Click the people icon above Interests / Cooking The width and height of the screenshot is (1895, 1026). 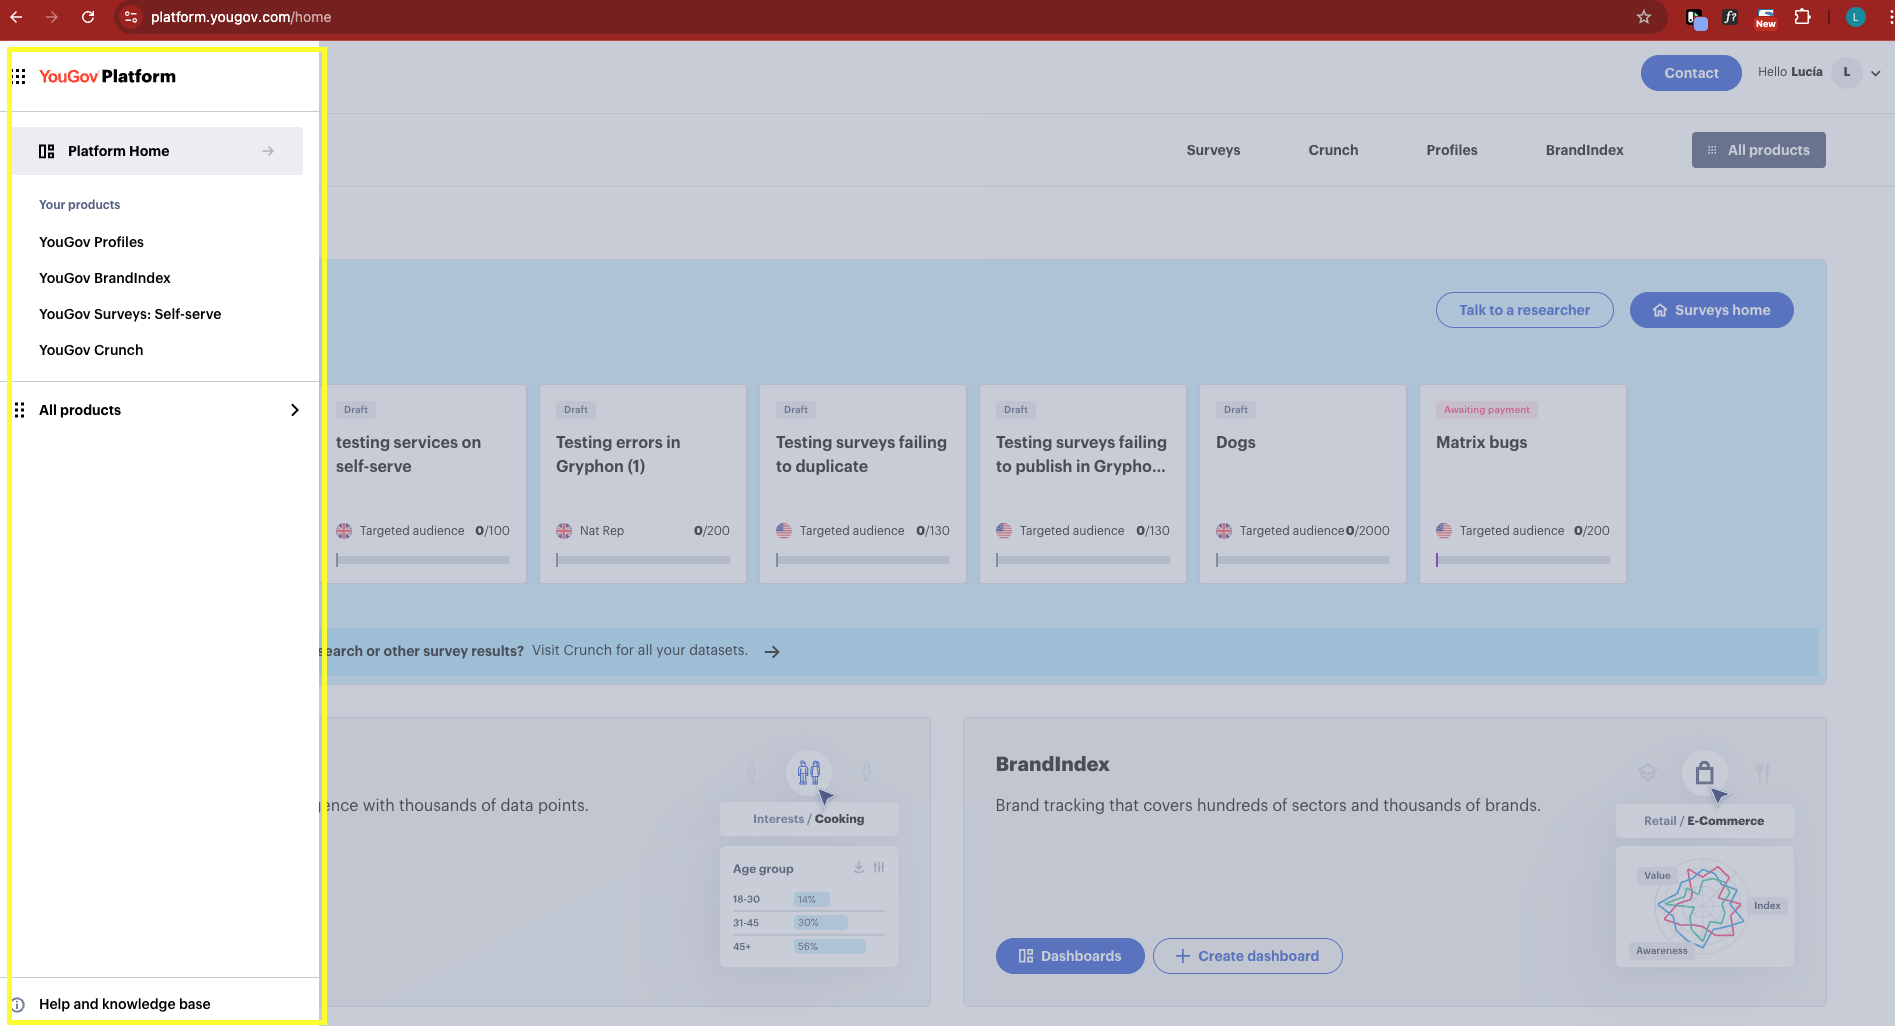[808, 772]
